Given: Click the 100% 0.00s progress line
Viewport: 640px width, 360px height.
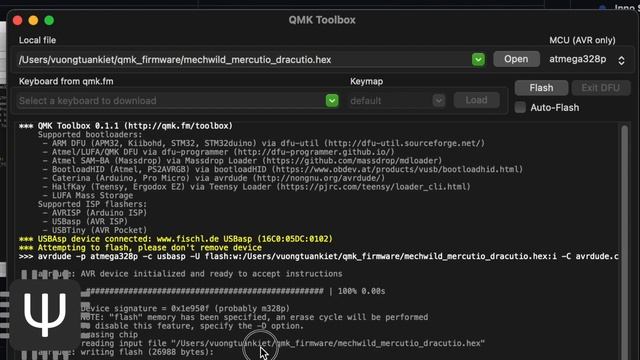Looking at the screenshot, I should 236,291.
